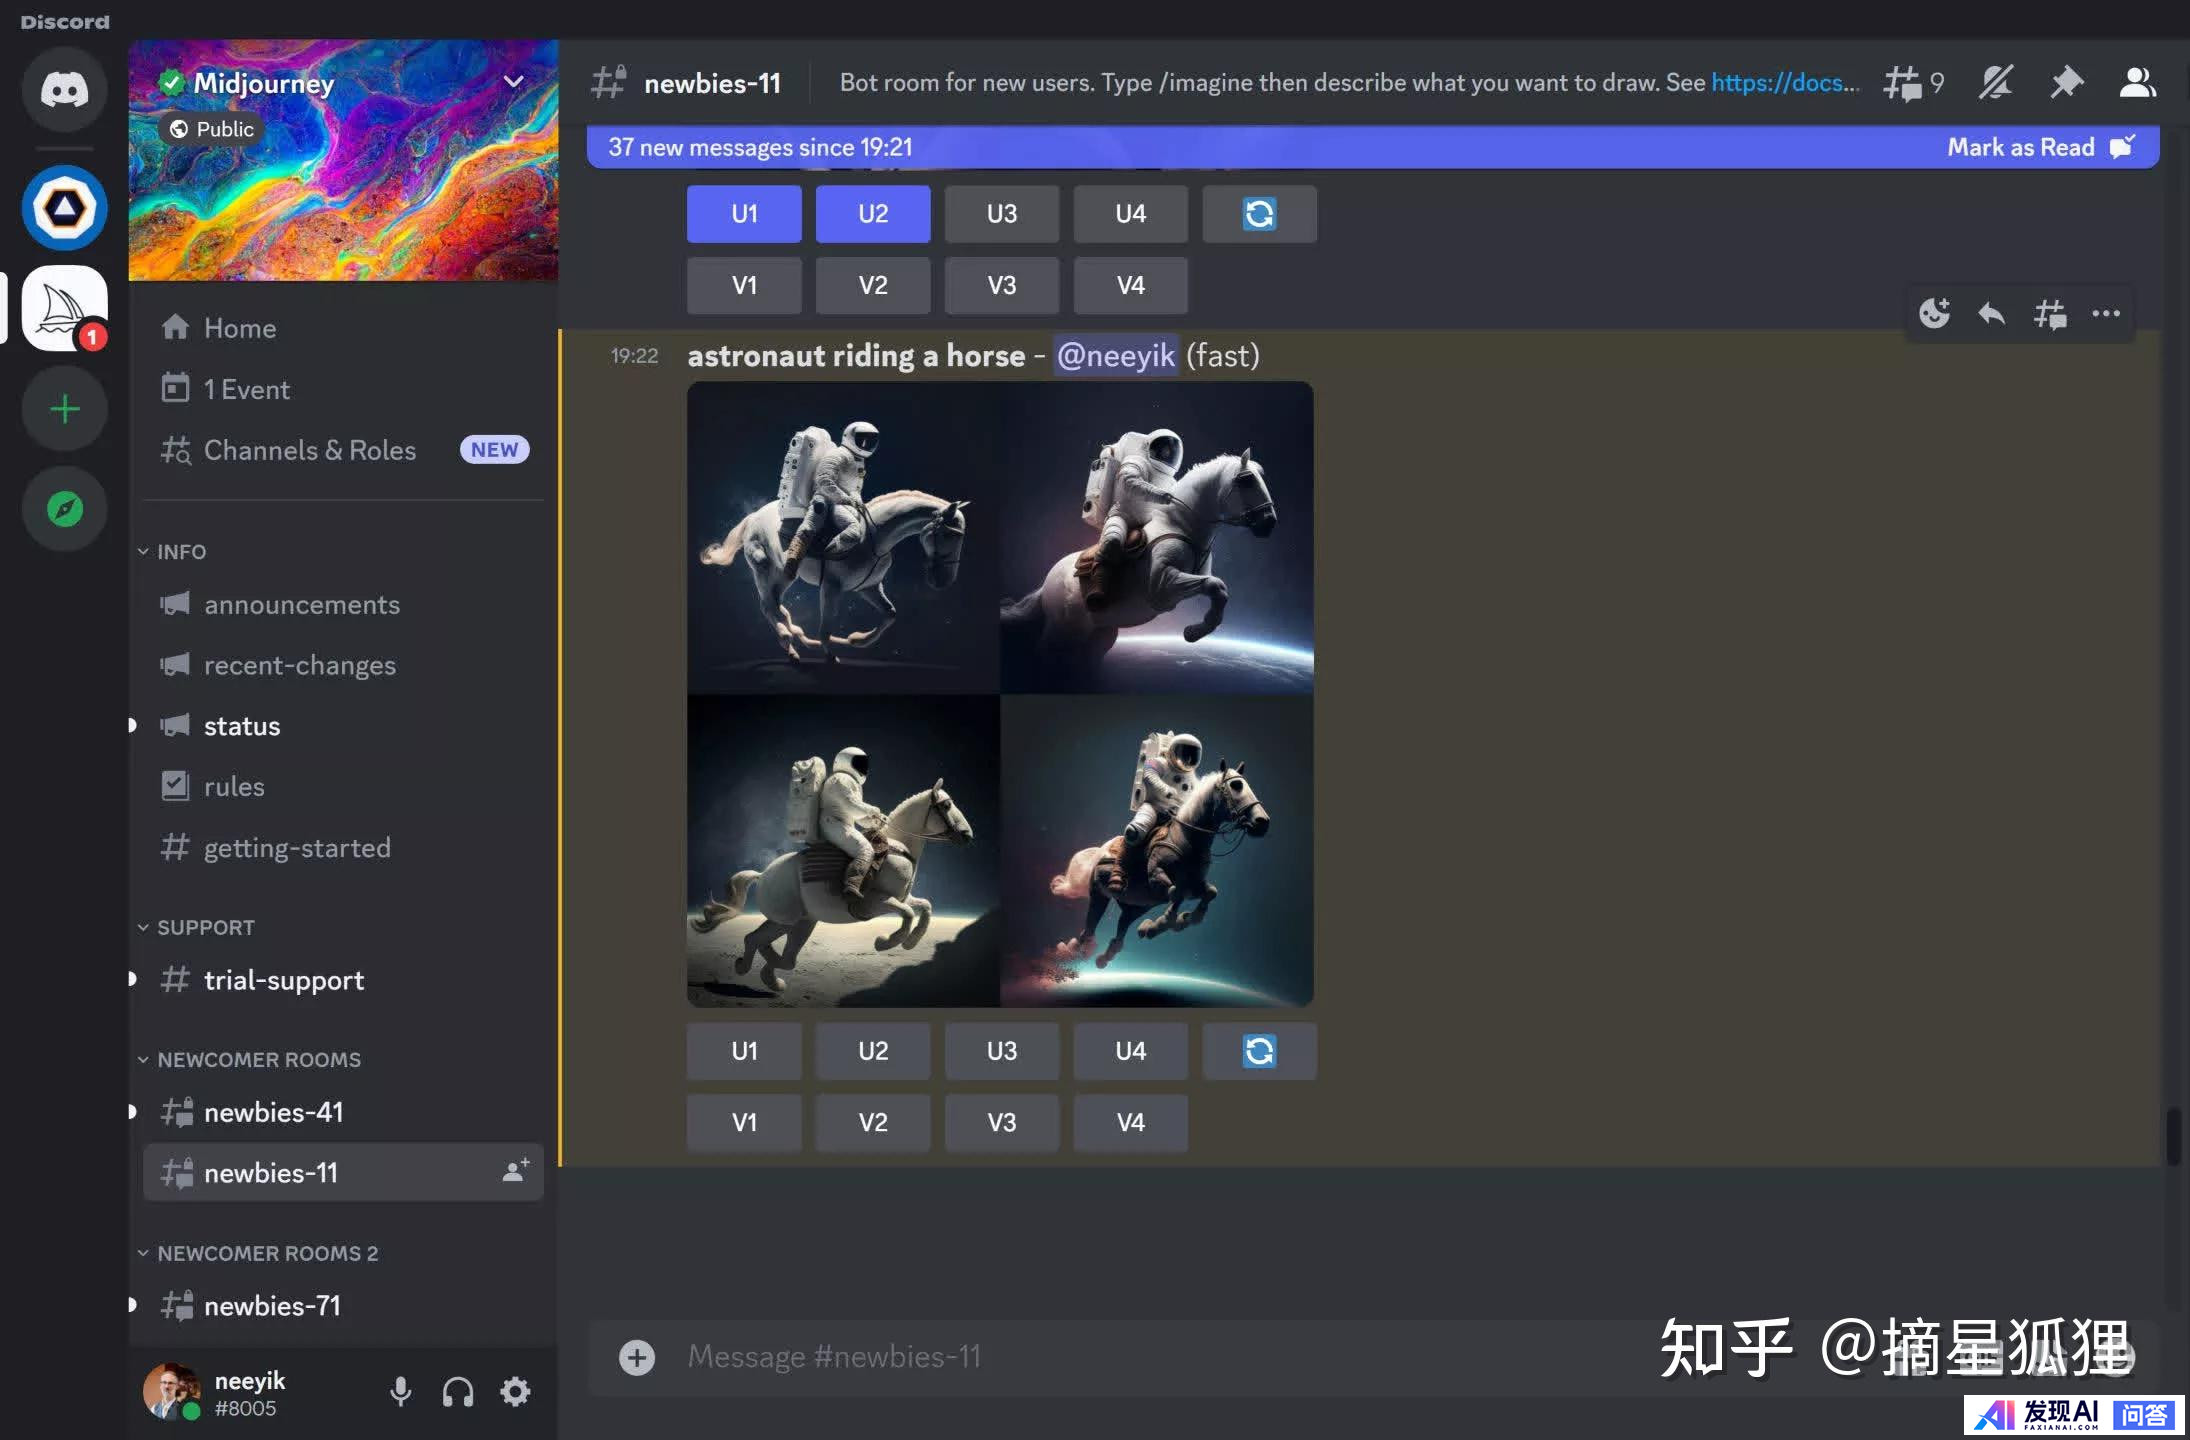Open the Midjourney server dropdown menu

[x=513, y=82]
